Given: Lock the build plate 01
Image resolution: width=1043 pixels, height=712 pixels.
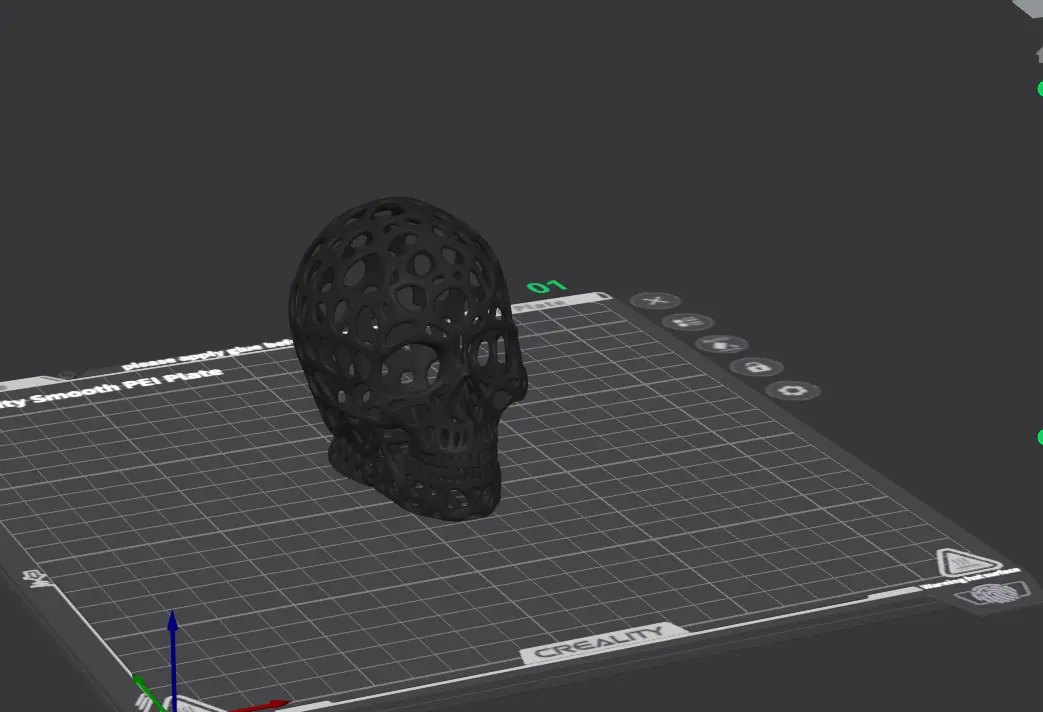Looking at the screenshot, I should (x=756, y=367).
